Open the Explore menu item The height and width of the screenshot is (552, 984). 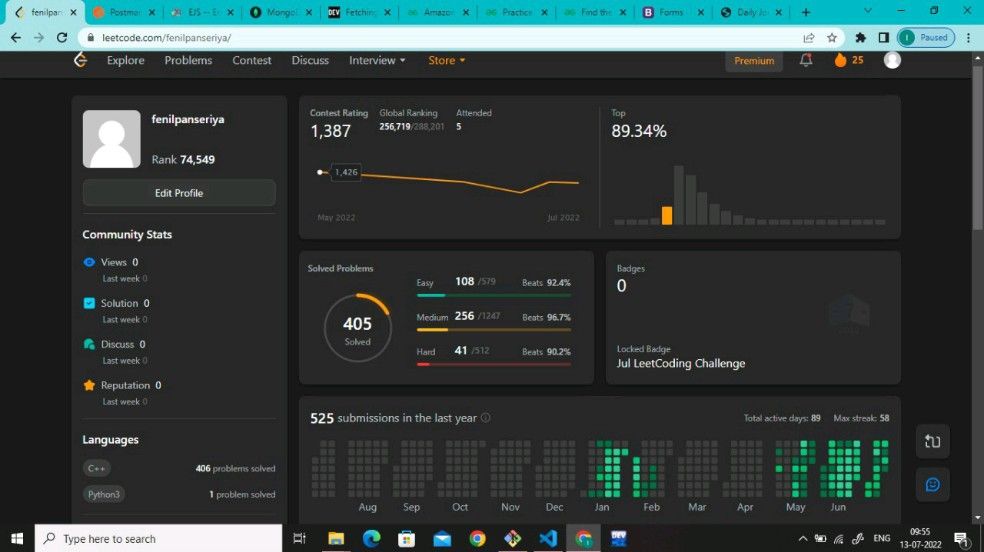tap(126, 60)
